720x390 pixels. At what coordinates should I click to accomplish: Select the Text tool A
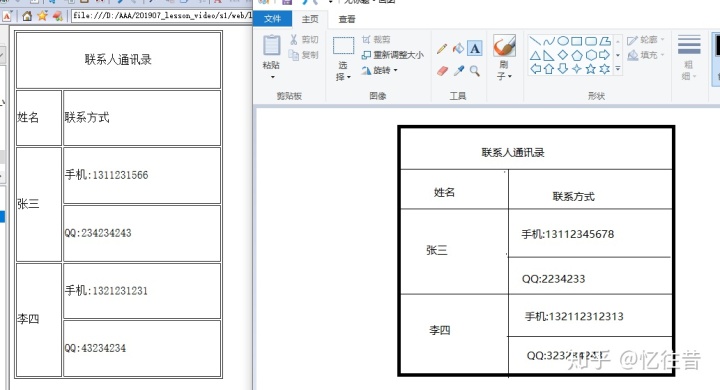click(x=475, y=48)
